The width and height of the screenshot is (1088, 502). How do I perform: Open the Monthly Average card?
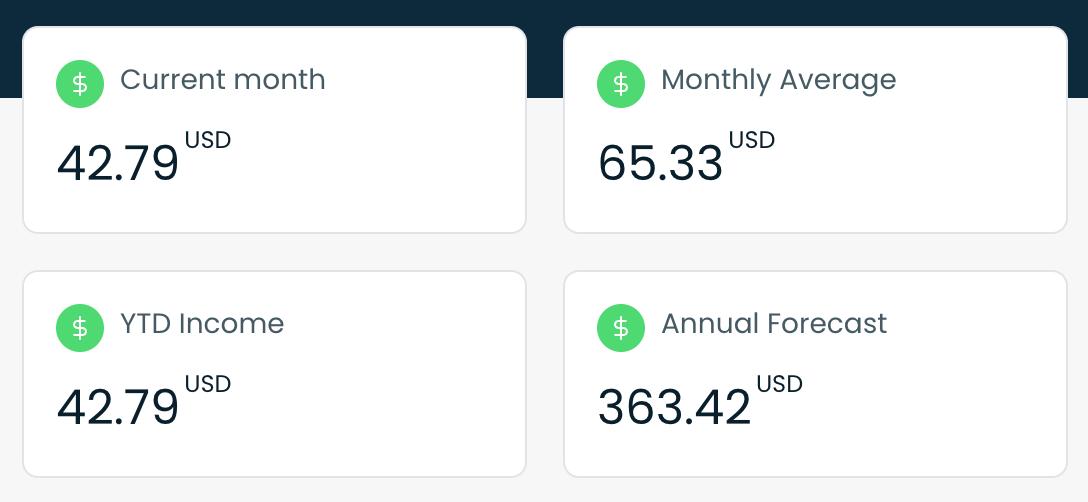tap(815, 130)
